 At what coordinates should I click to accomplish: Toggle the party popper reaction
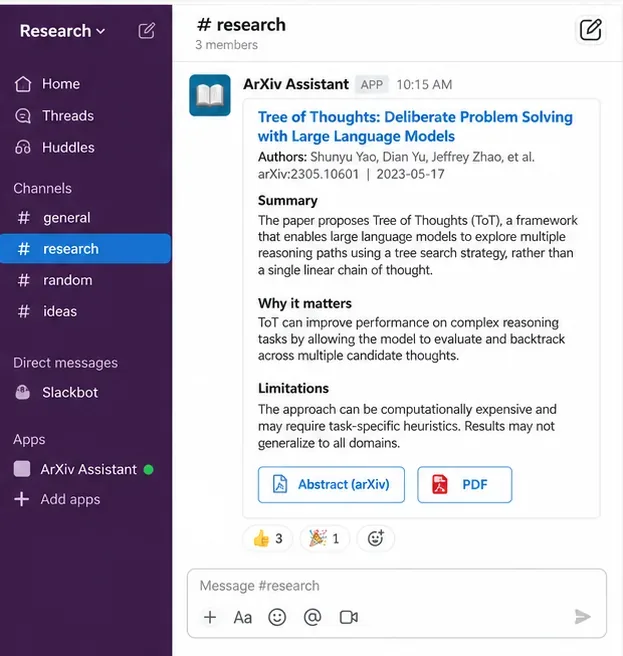click(x=325, y=538)
